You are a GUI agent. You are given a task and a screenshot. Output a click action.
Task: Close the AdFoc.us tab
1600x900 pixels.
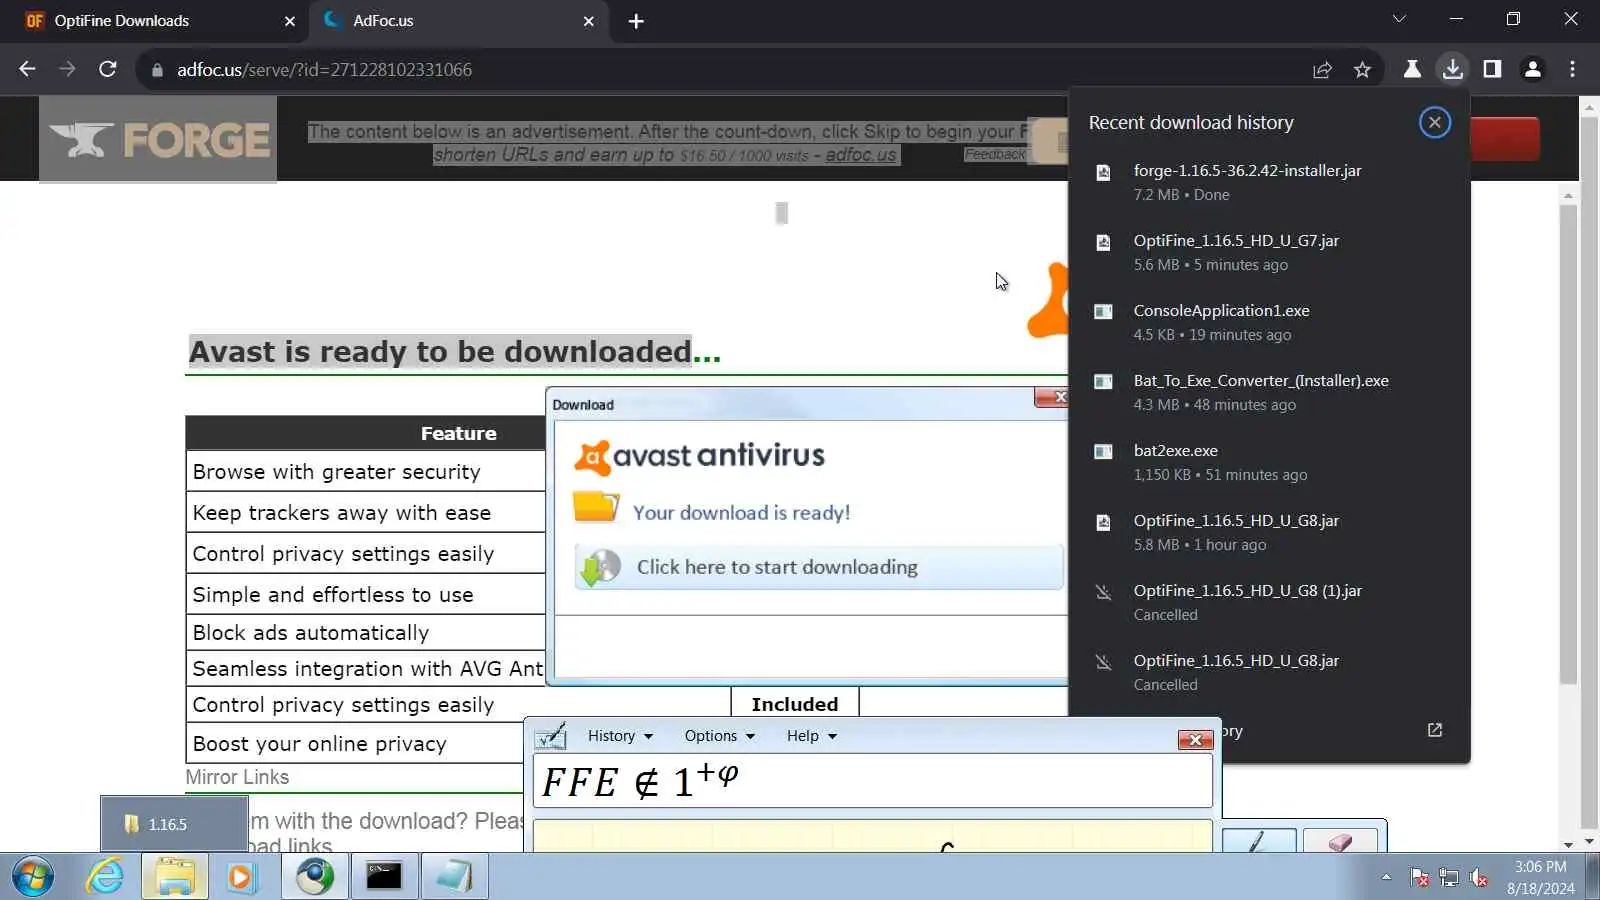point(589,21)
